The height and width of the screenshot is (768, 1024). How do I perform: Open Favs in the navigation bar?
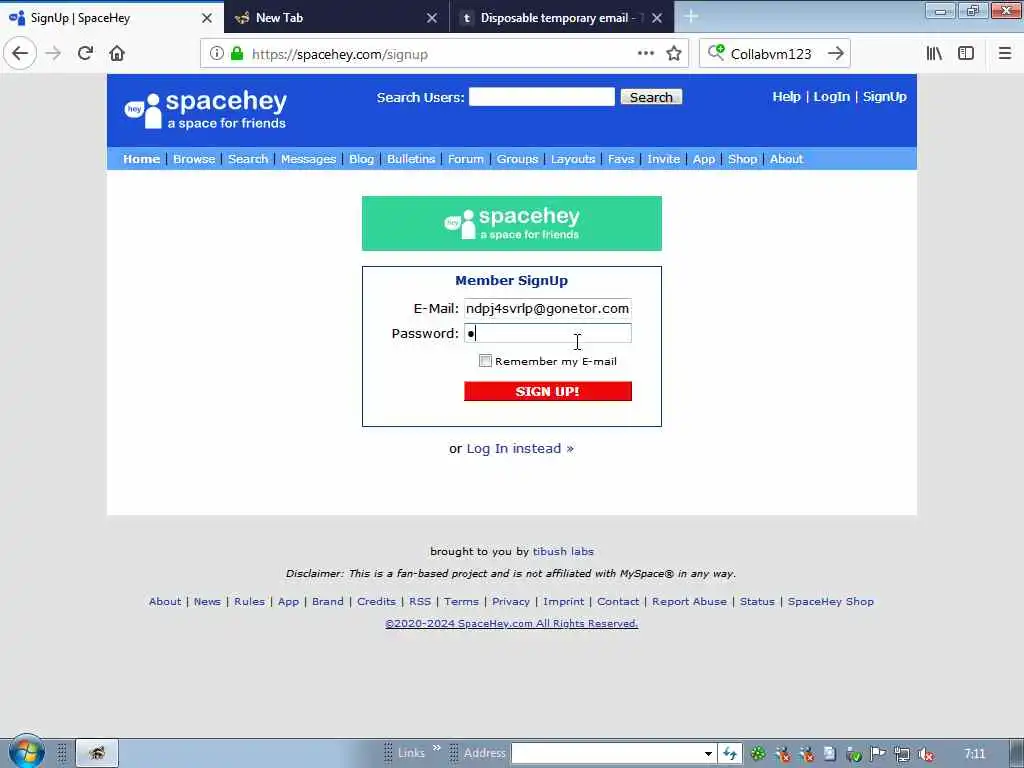click(x=621, y=159)
